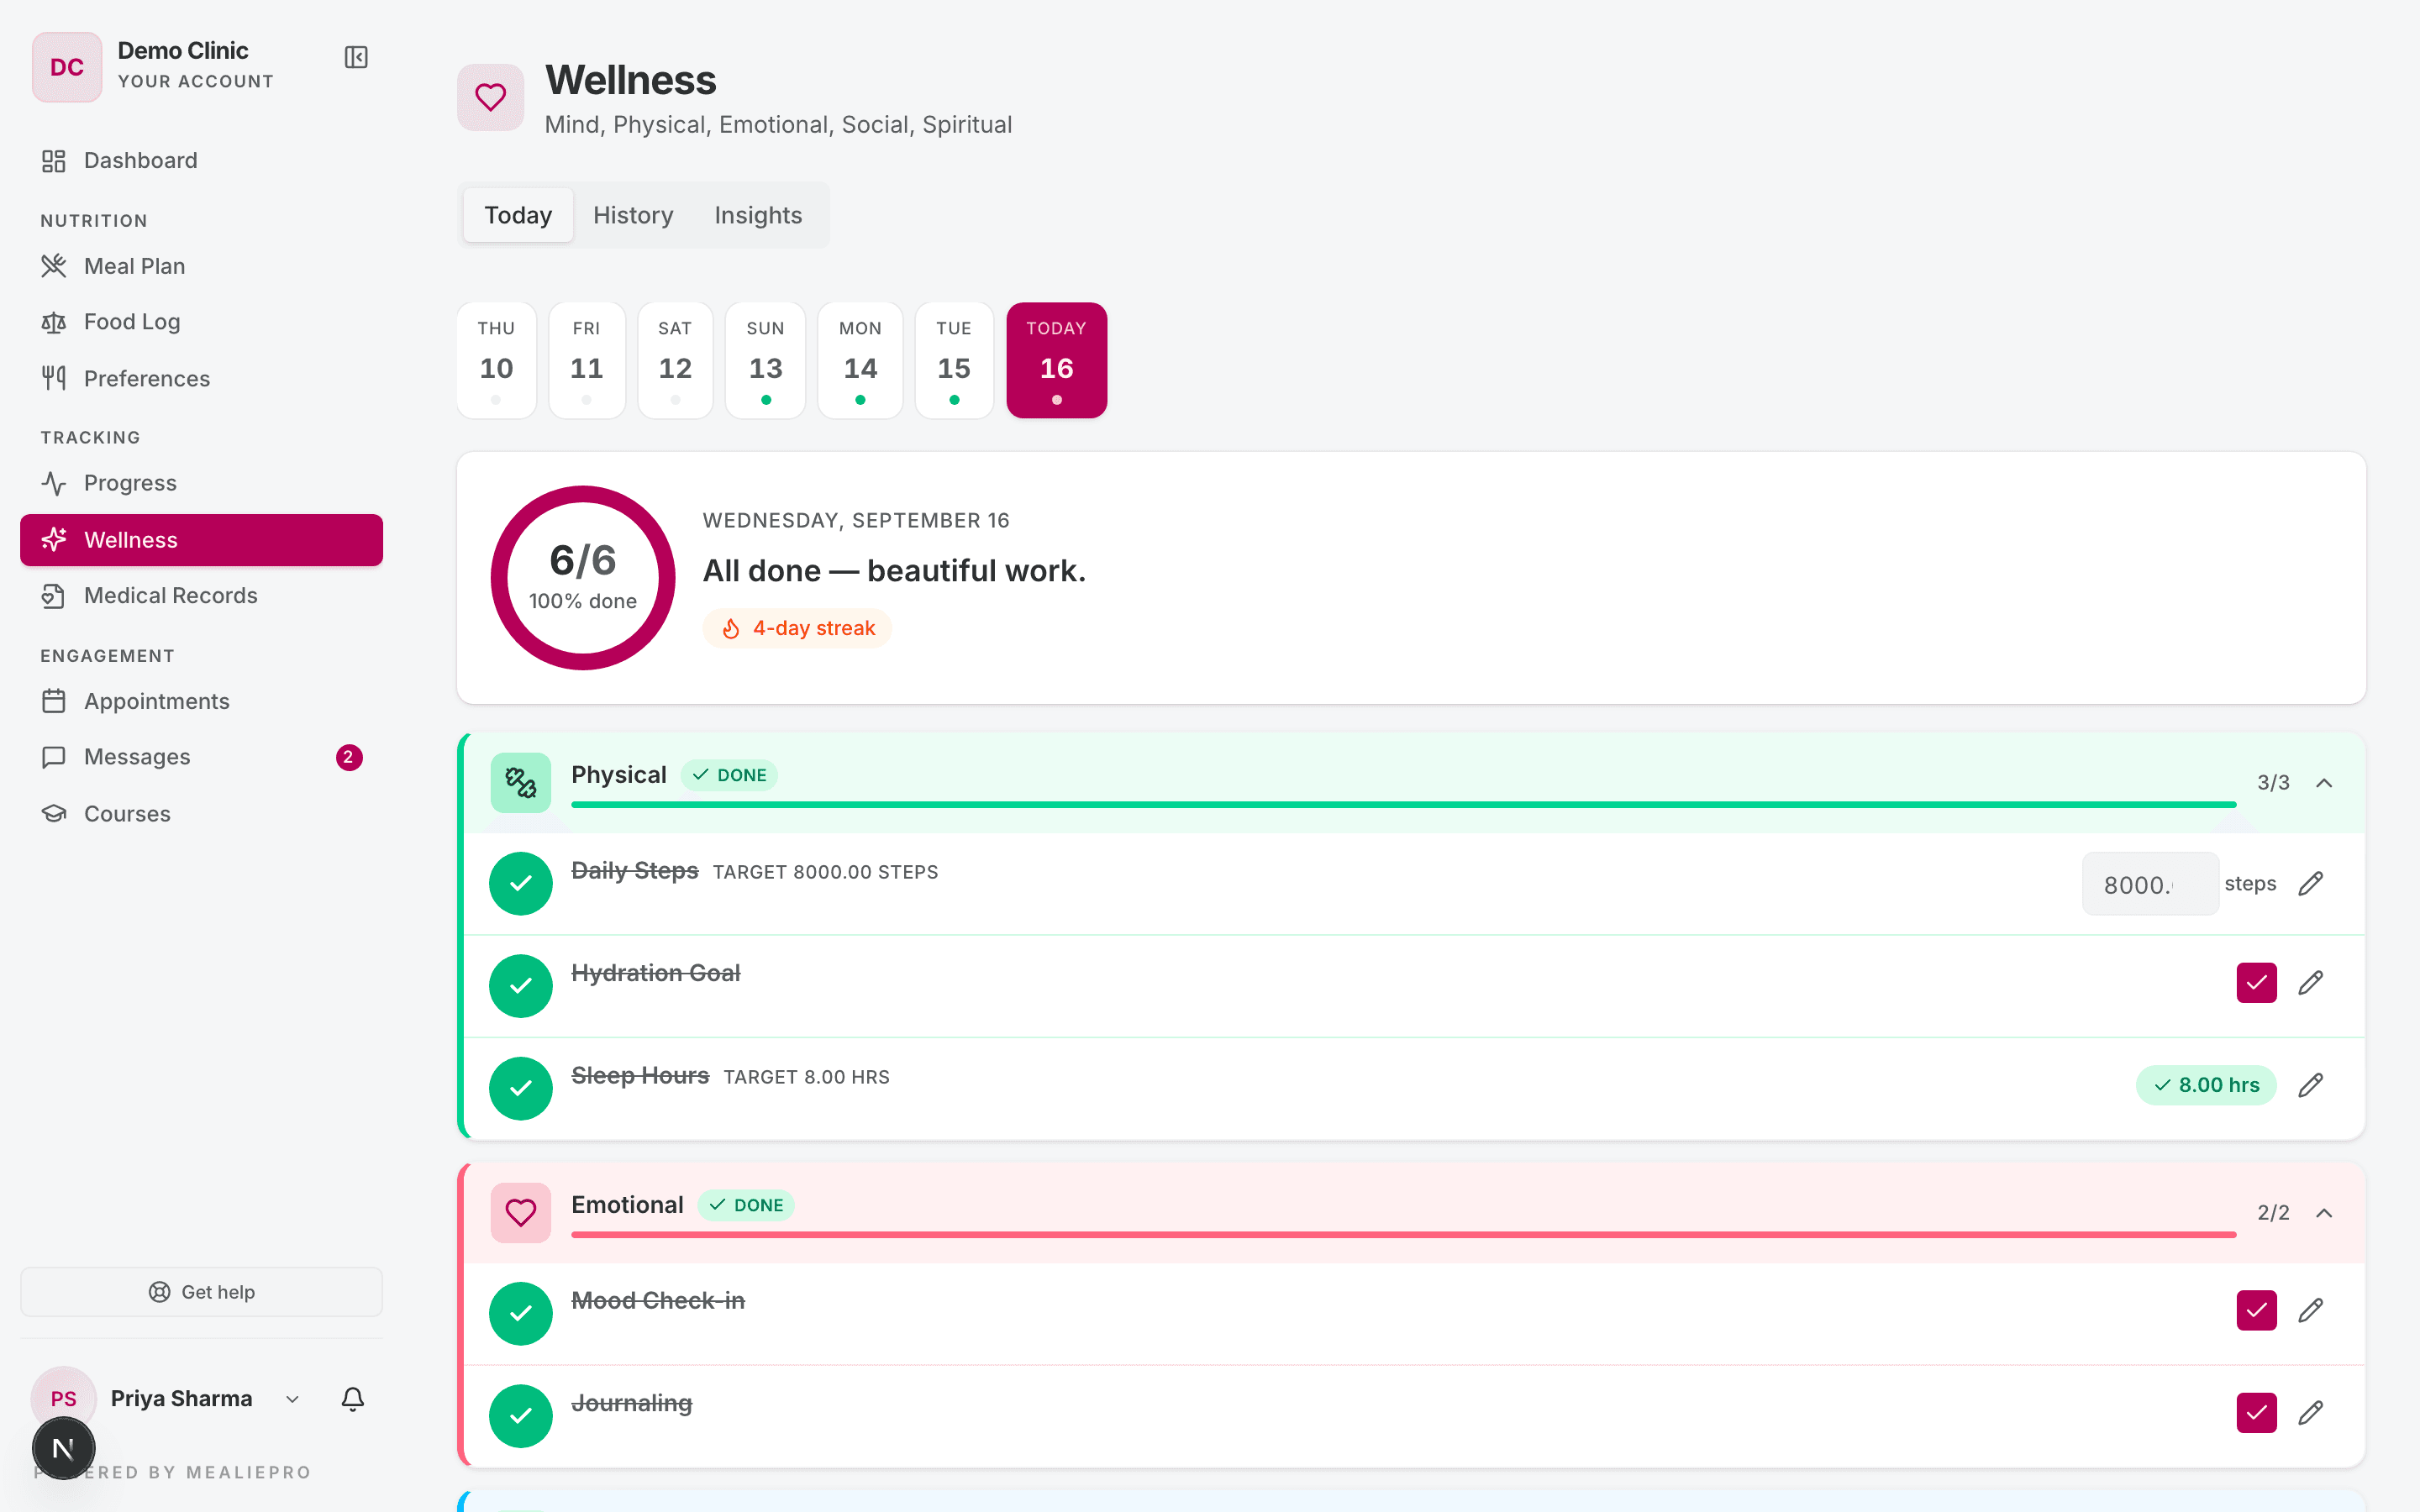Edit Hydration Goal pencil icon
Screen dimensions: 2420x1512
pos(2310,983)
